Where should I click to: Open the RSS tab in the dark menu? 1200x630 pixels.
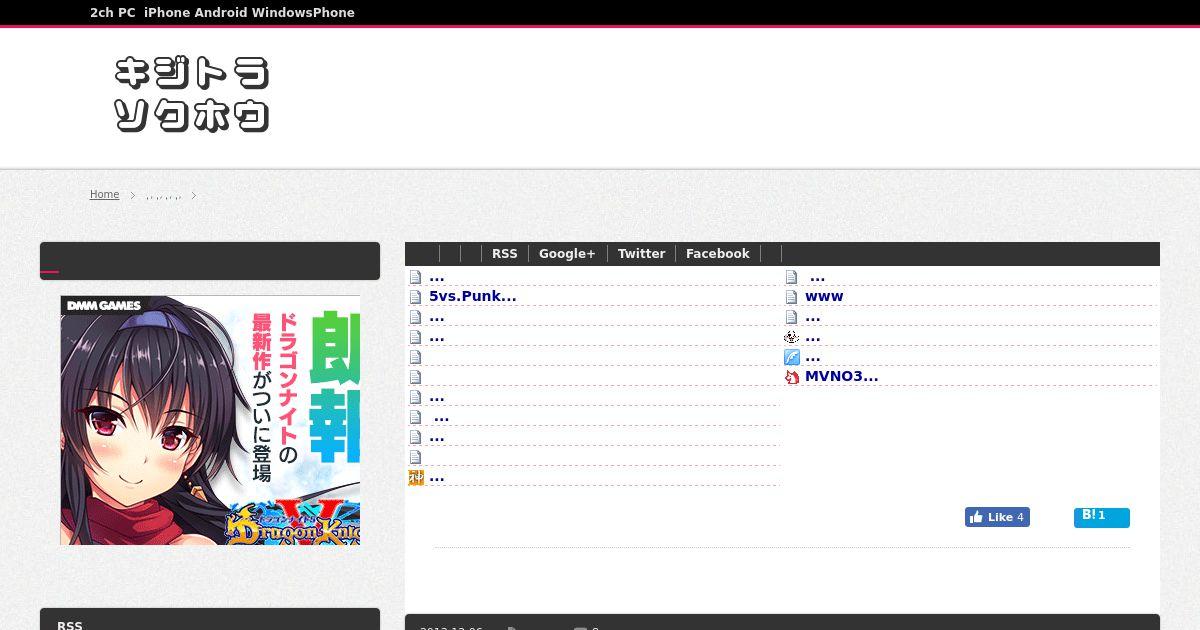[505, 254]
